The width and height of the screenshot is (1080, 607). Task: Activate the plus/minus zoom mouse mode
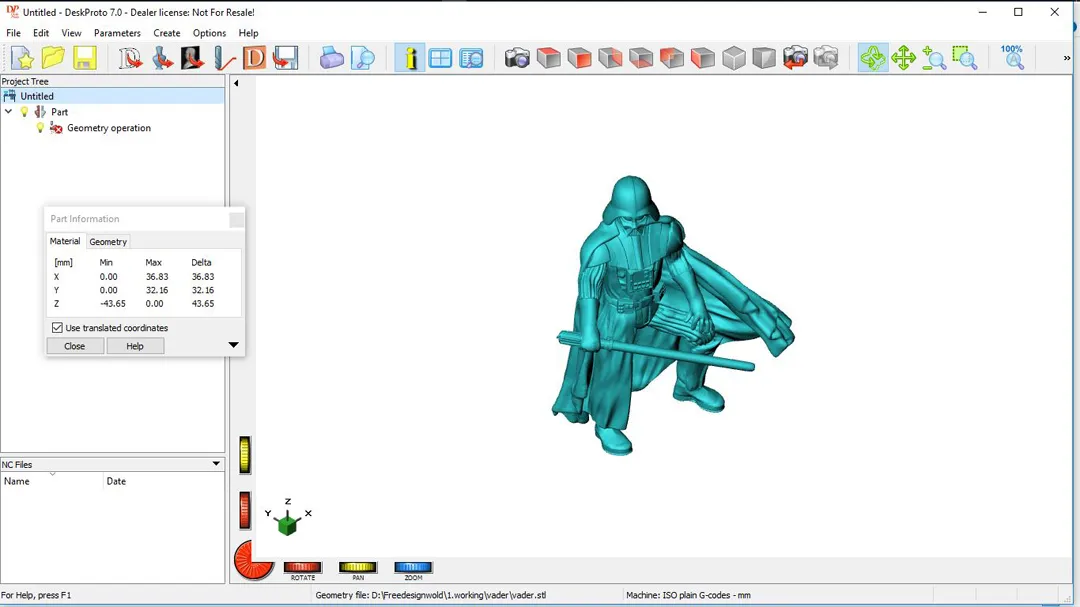[x=934, y=58]
